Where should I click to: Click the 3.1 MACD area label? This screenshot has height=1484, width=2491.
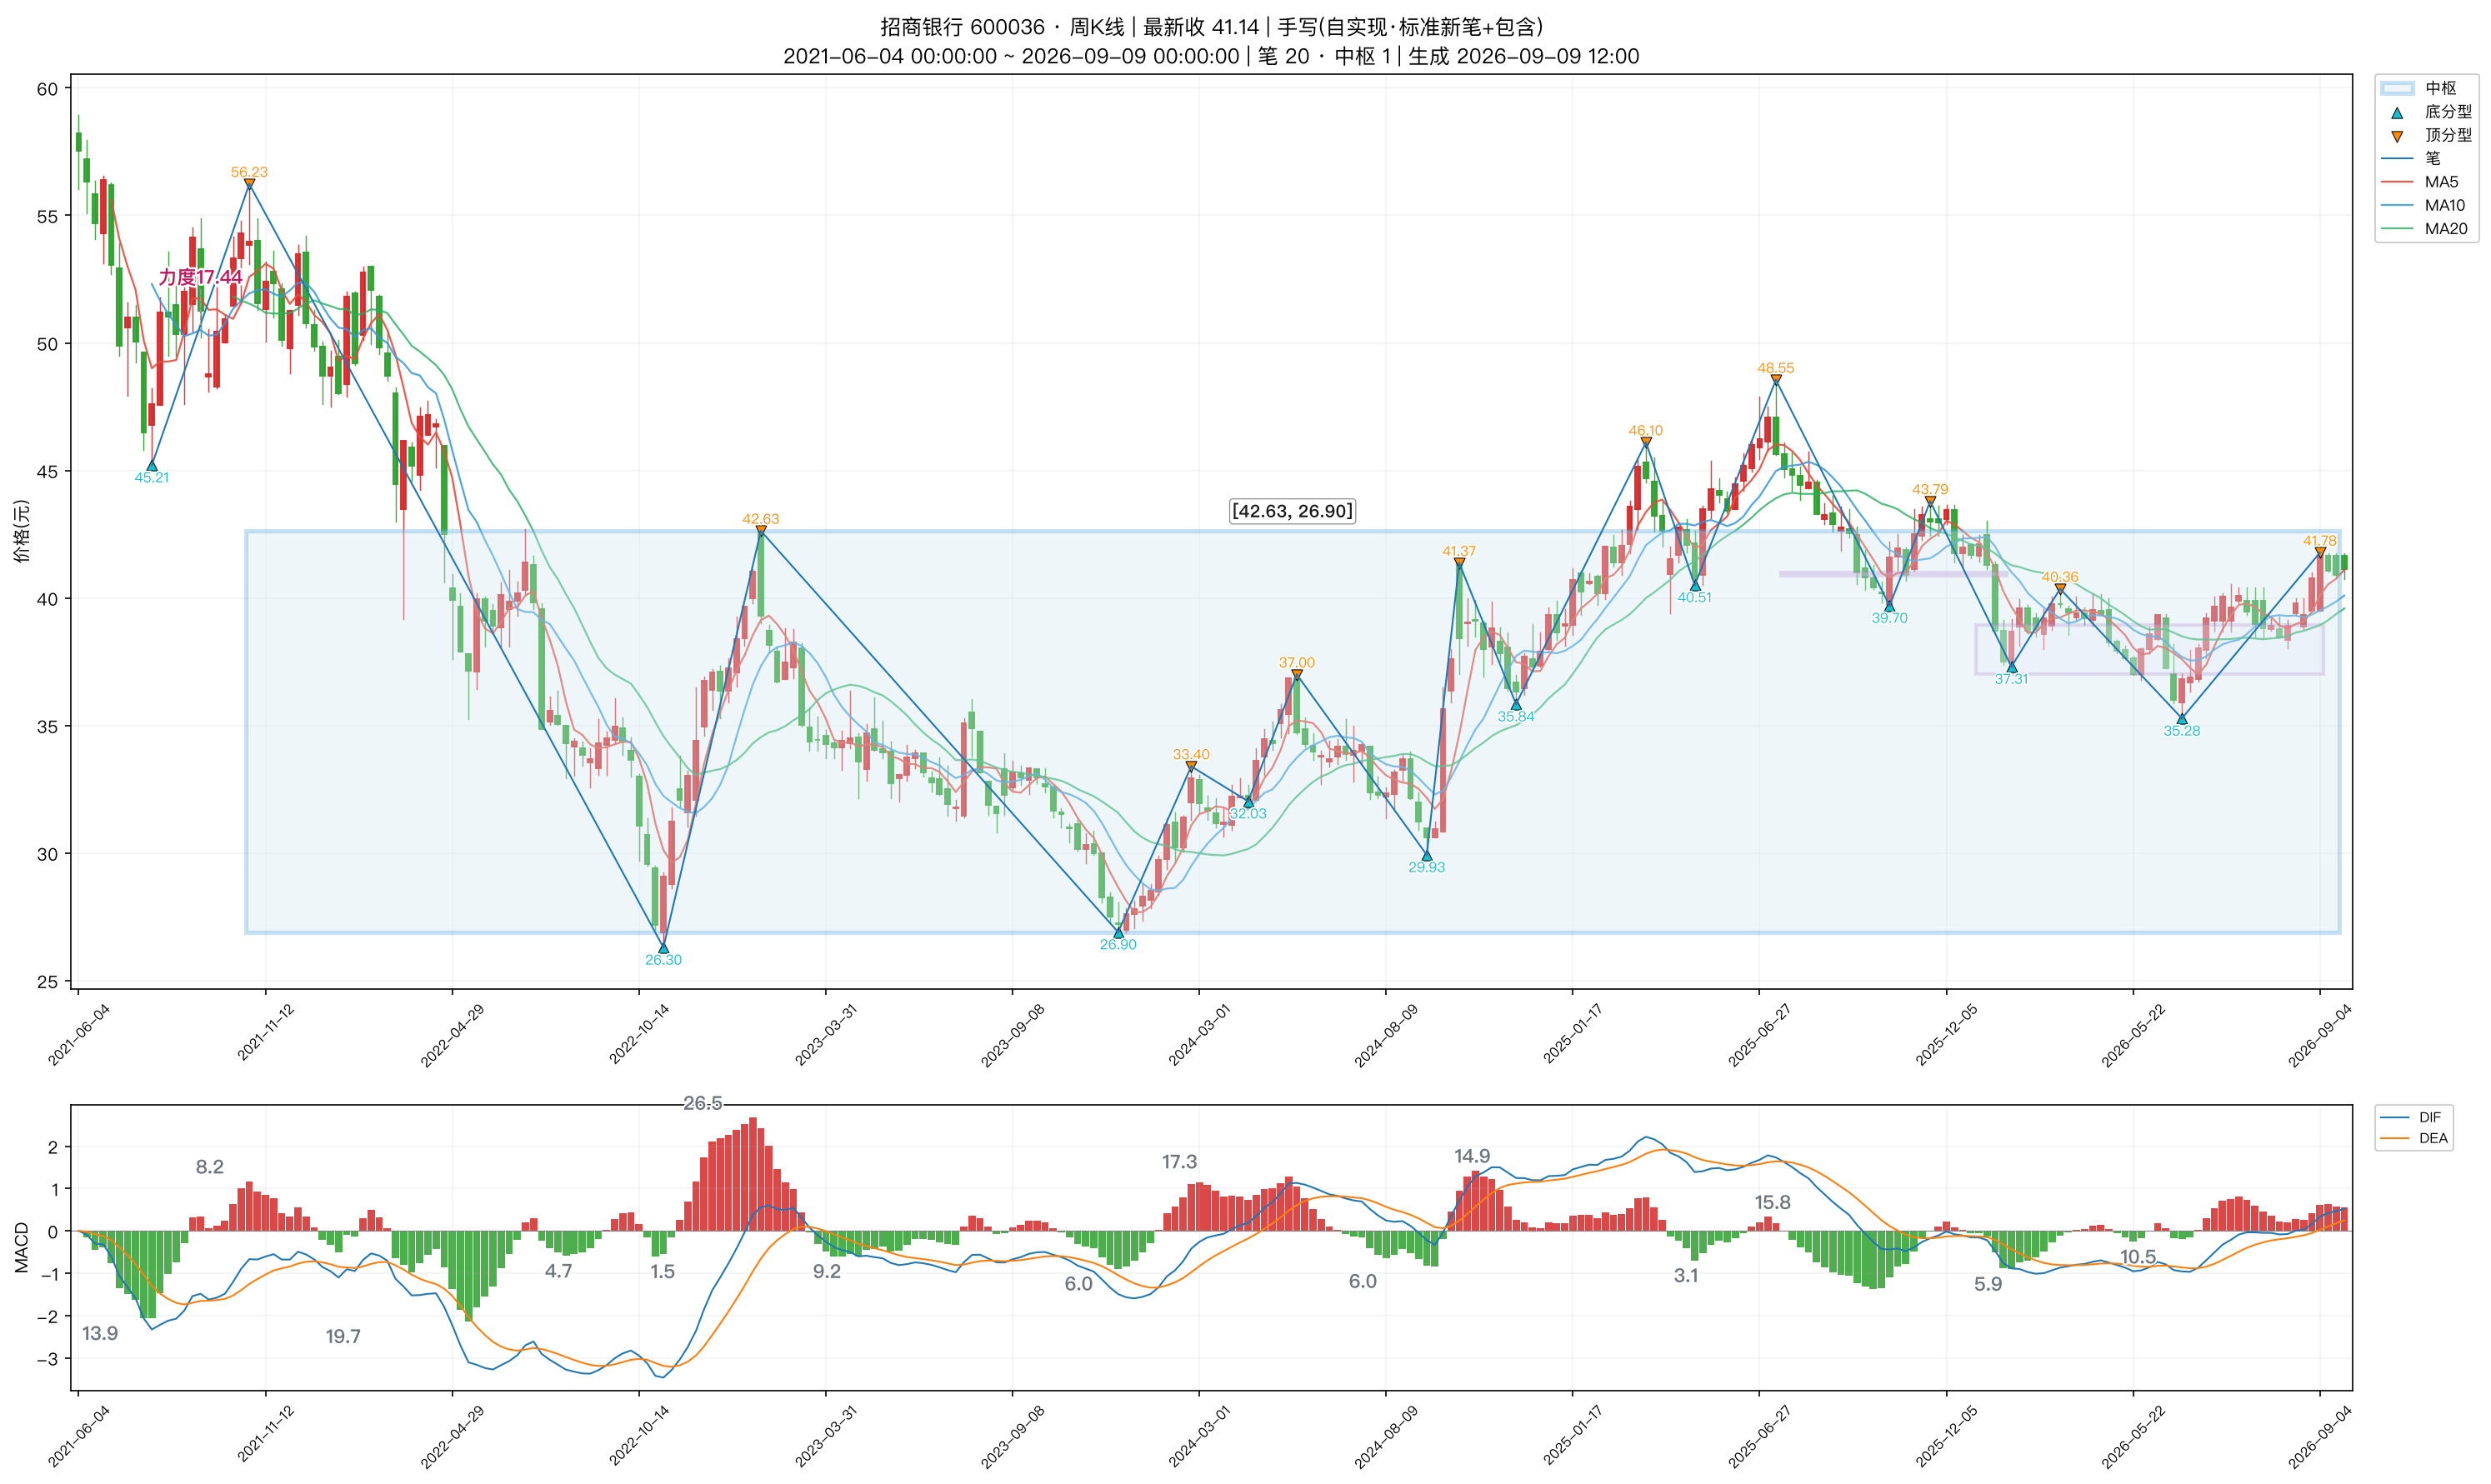coord(1686,1275)
